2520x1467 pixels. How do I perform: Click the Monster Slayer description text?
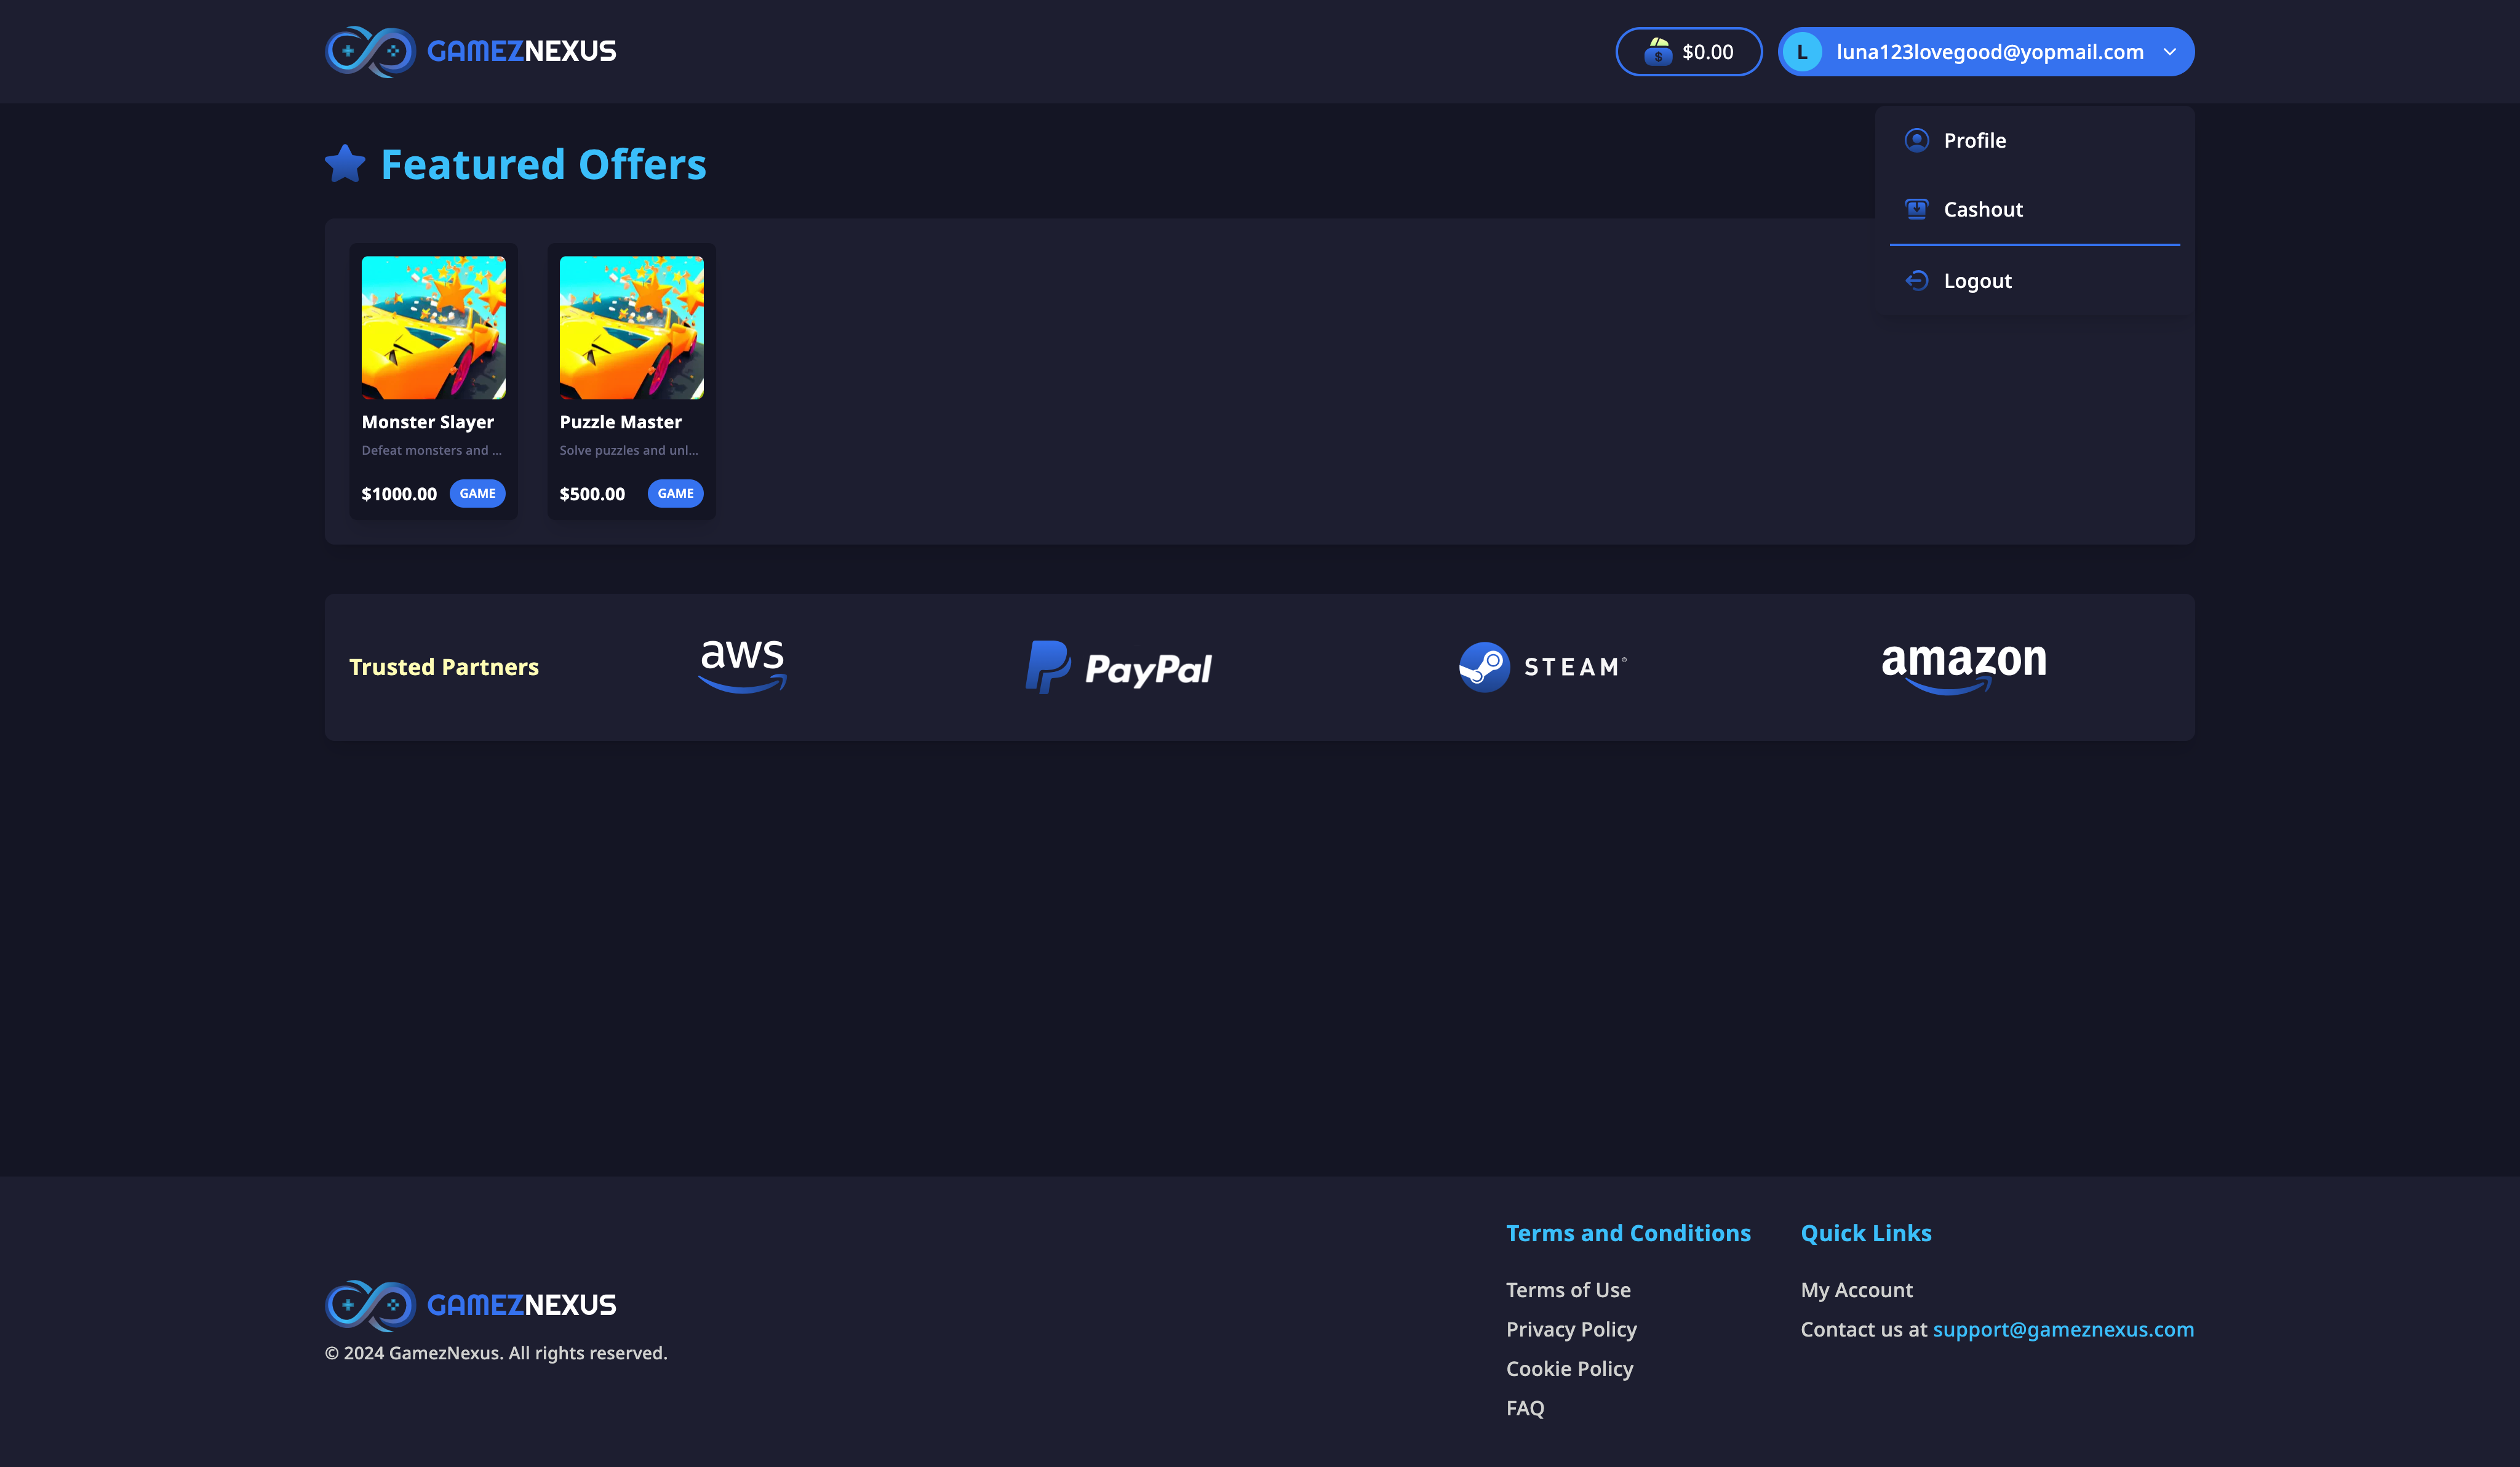432,450
